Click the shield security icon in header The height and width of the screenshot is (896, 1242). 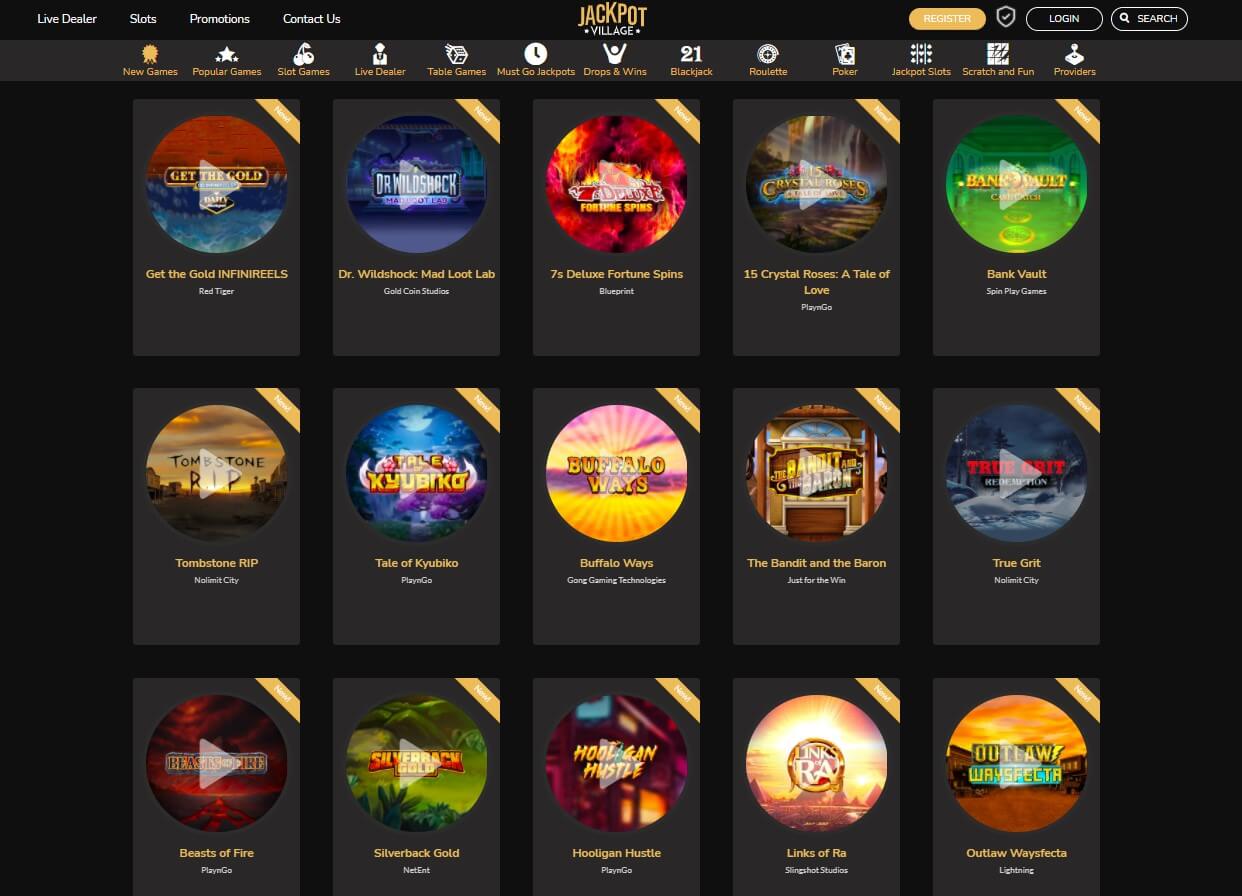click(1006, 18)
